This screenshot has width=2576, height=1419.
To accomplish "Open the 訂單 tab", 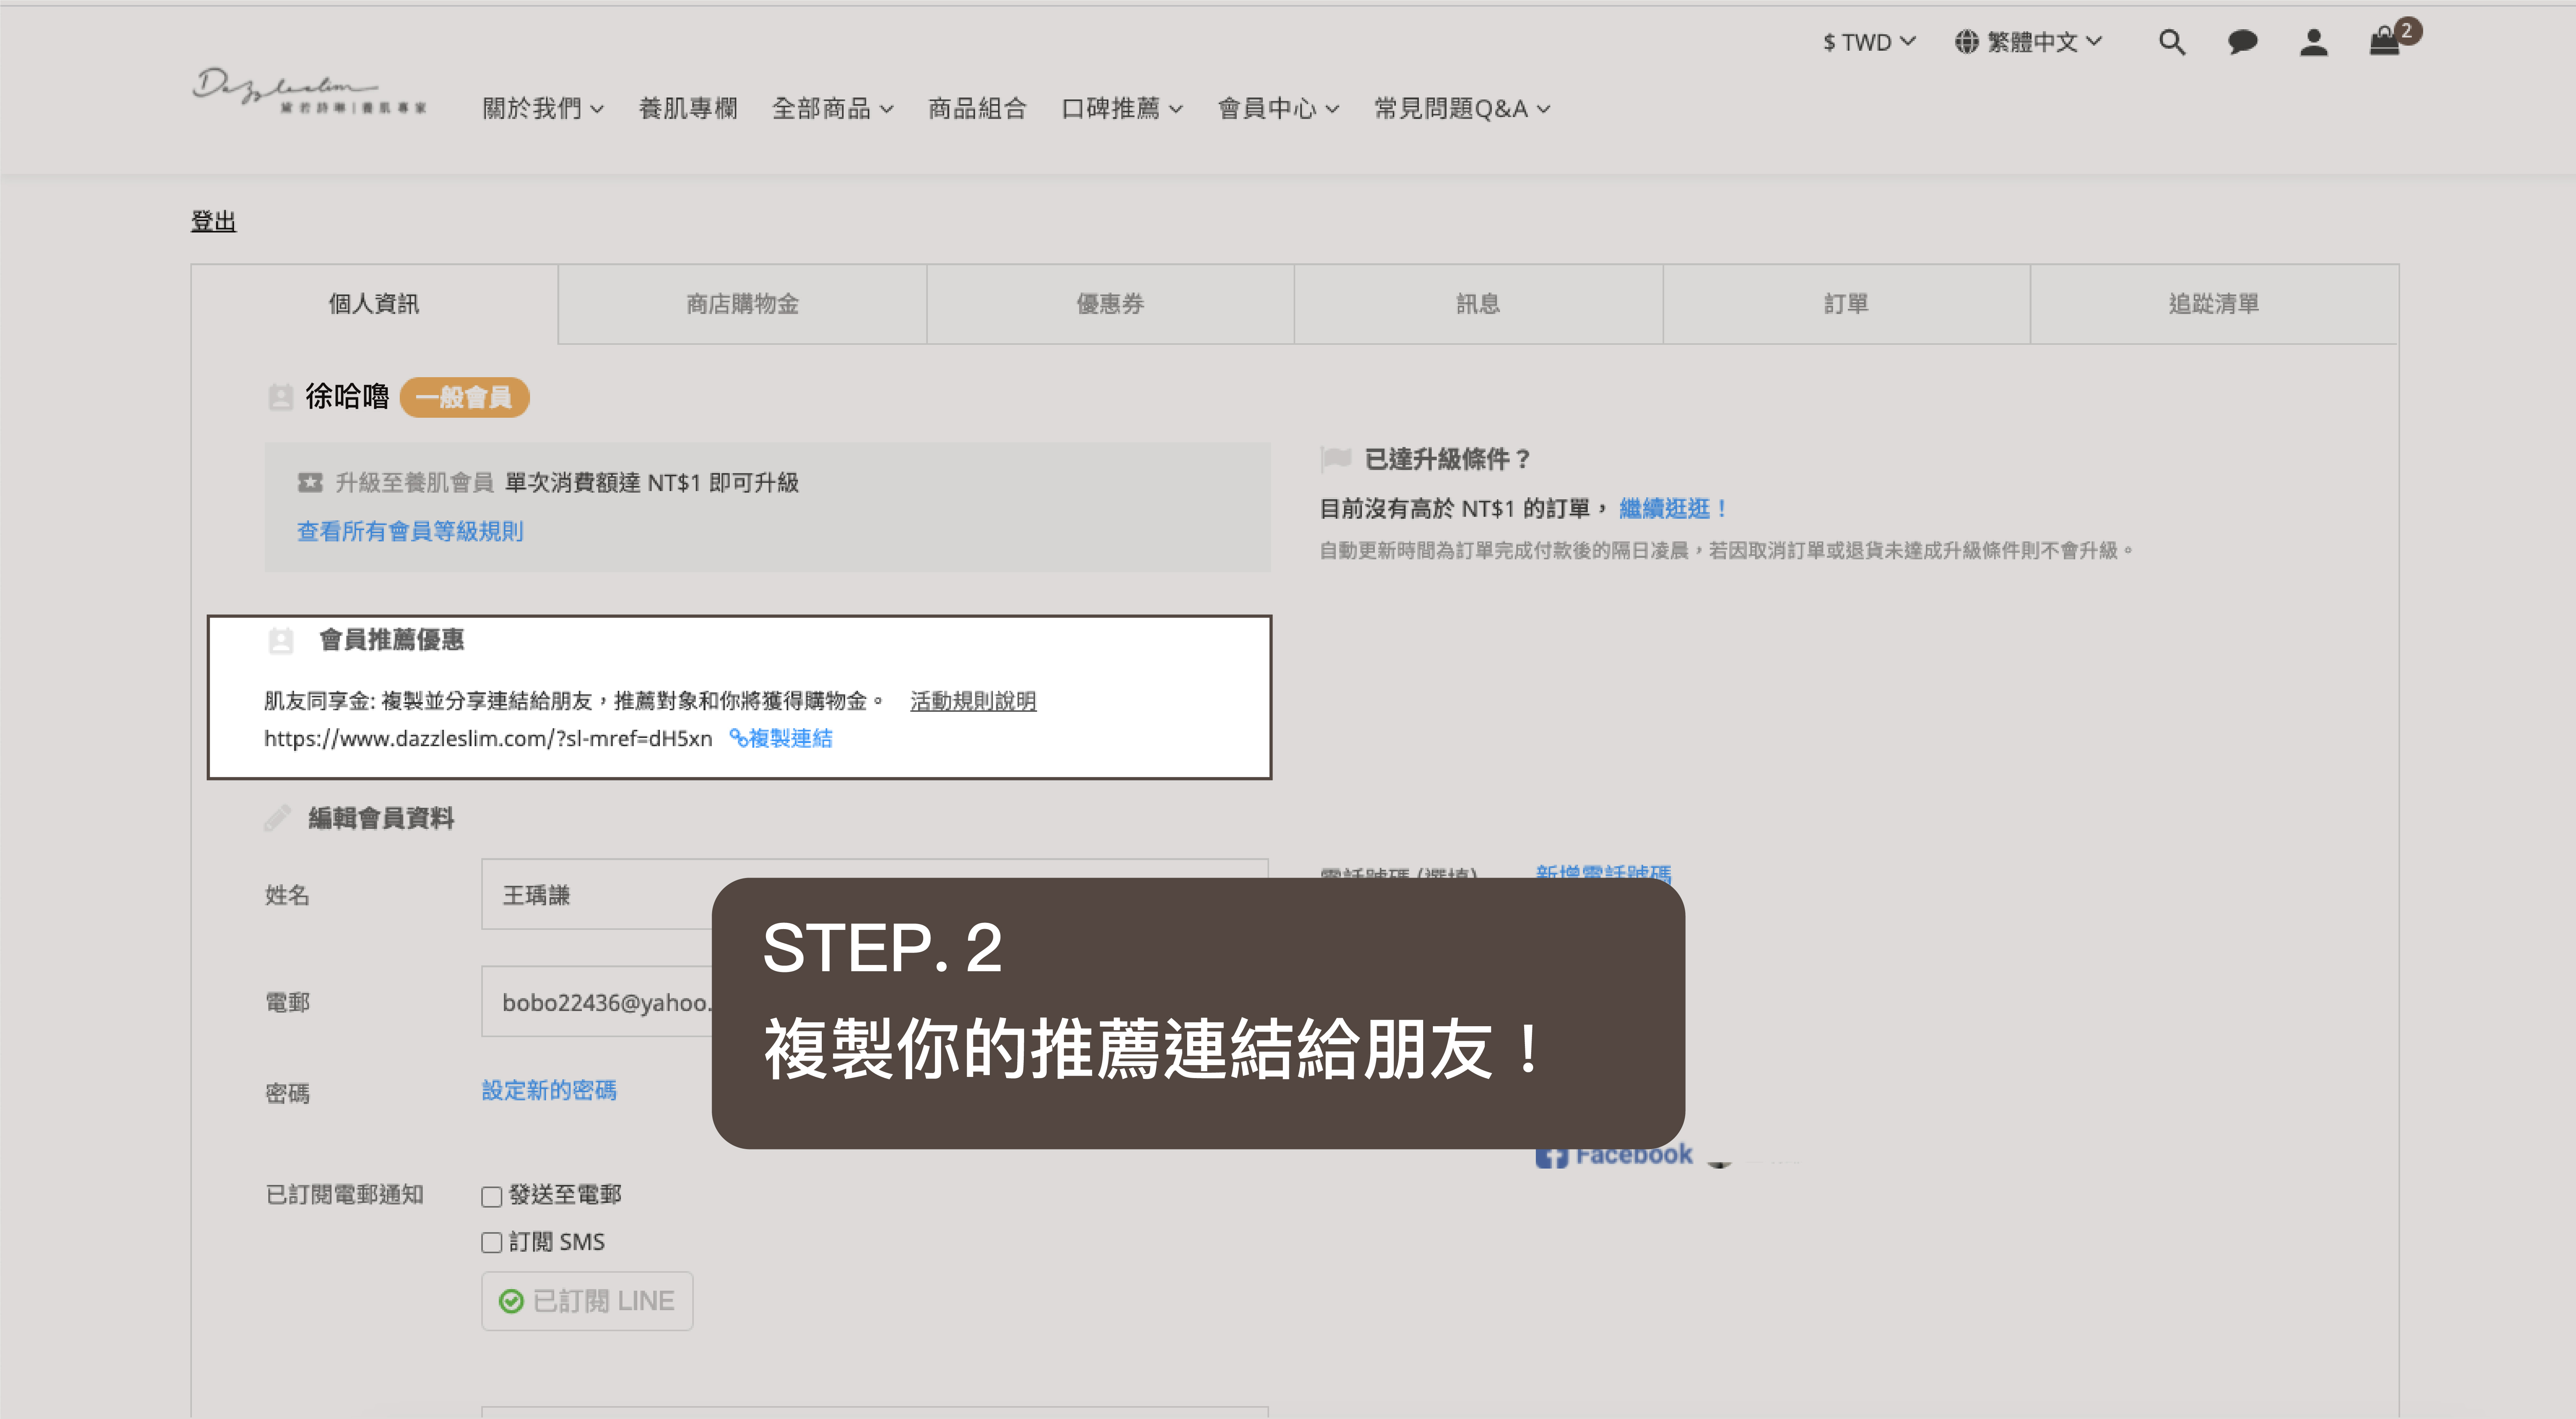I will (x=1846, y=304).
